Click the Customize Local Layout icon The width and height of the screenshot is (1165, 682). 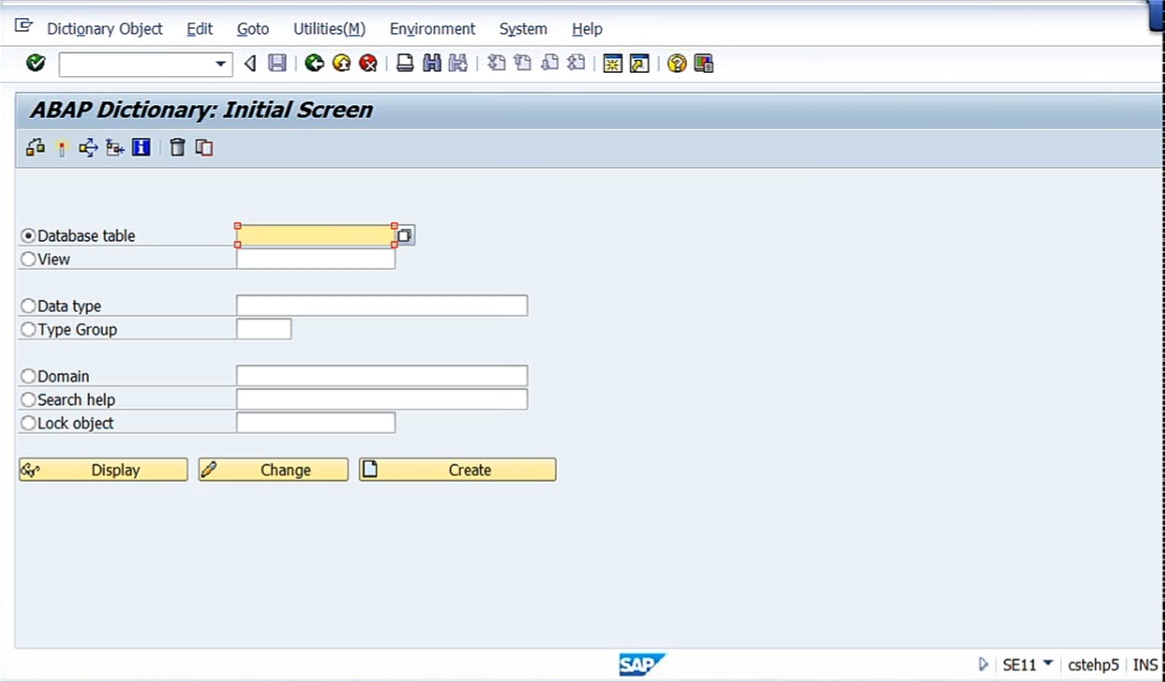(704, 64)
